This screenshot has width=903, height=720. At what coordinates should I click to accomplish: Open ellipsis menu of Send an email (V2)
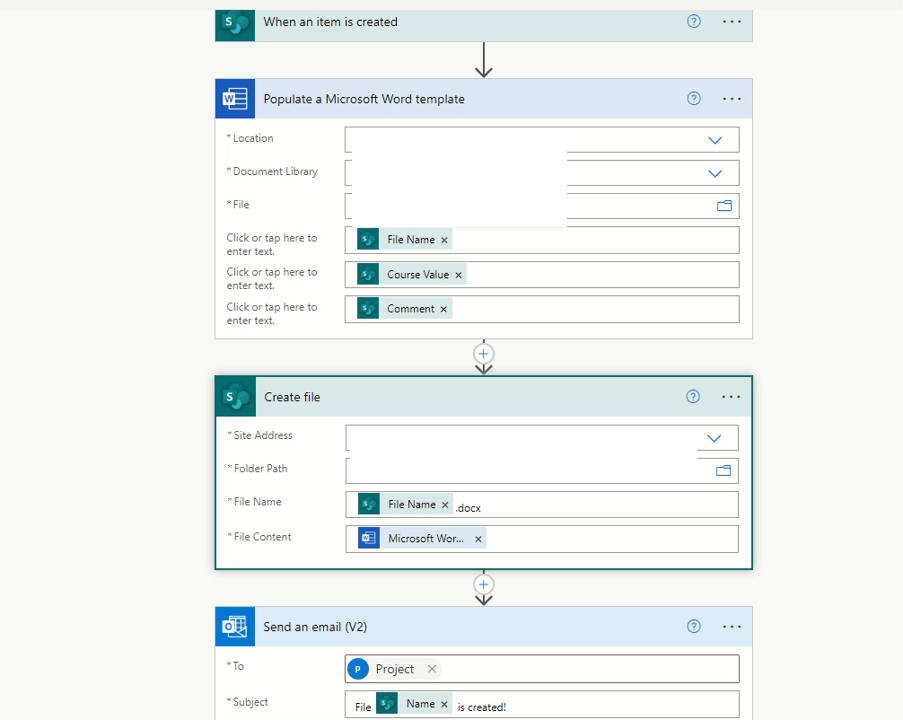732,627
